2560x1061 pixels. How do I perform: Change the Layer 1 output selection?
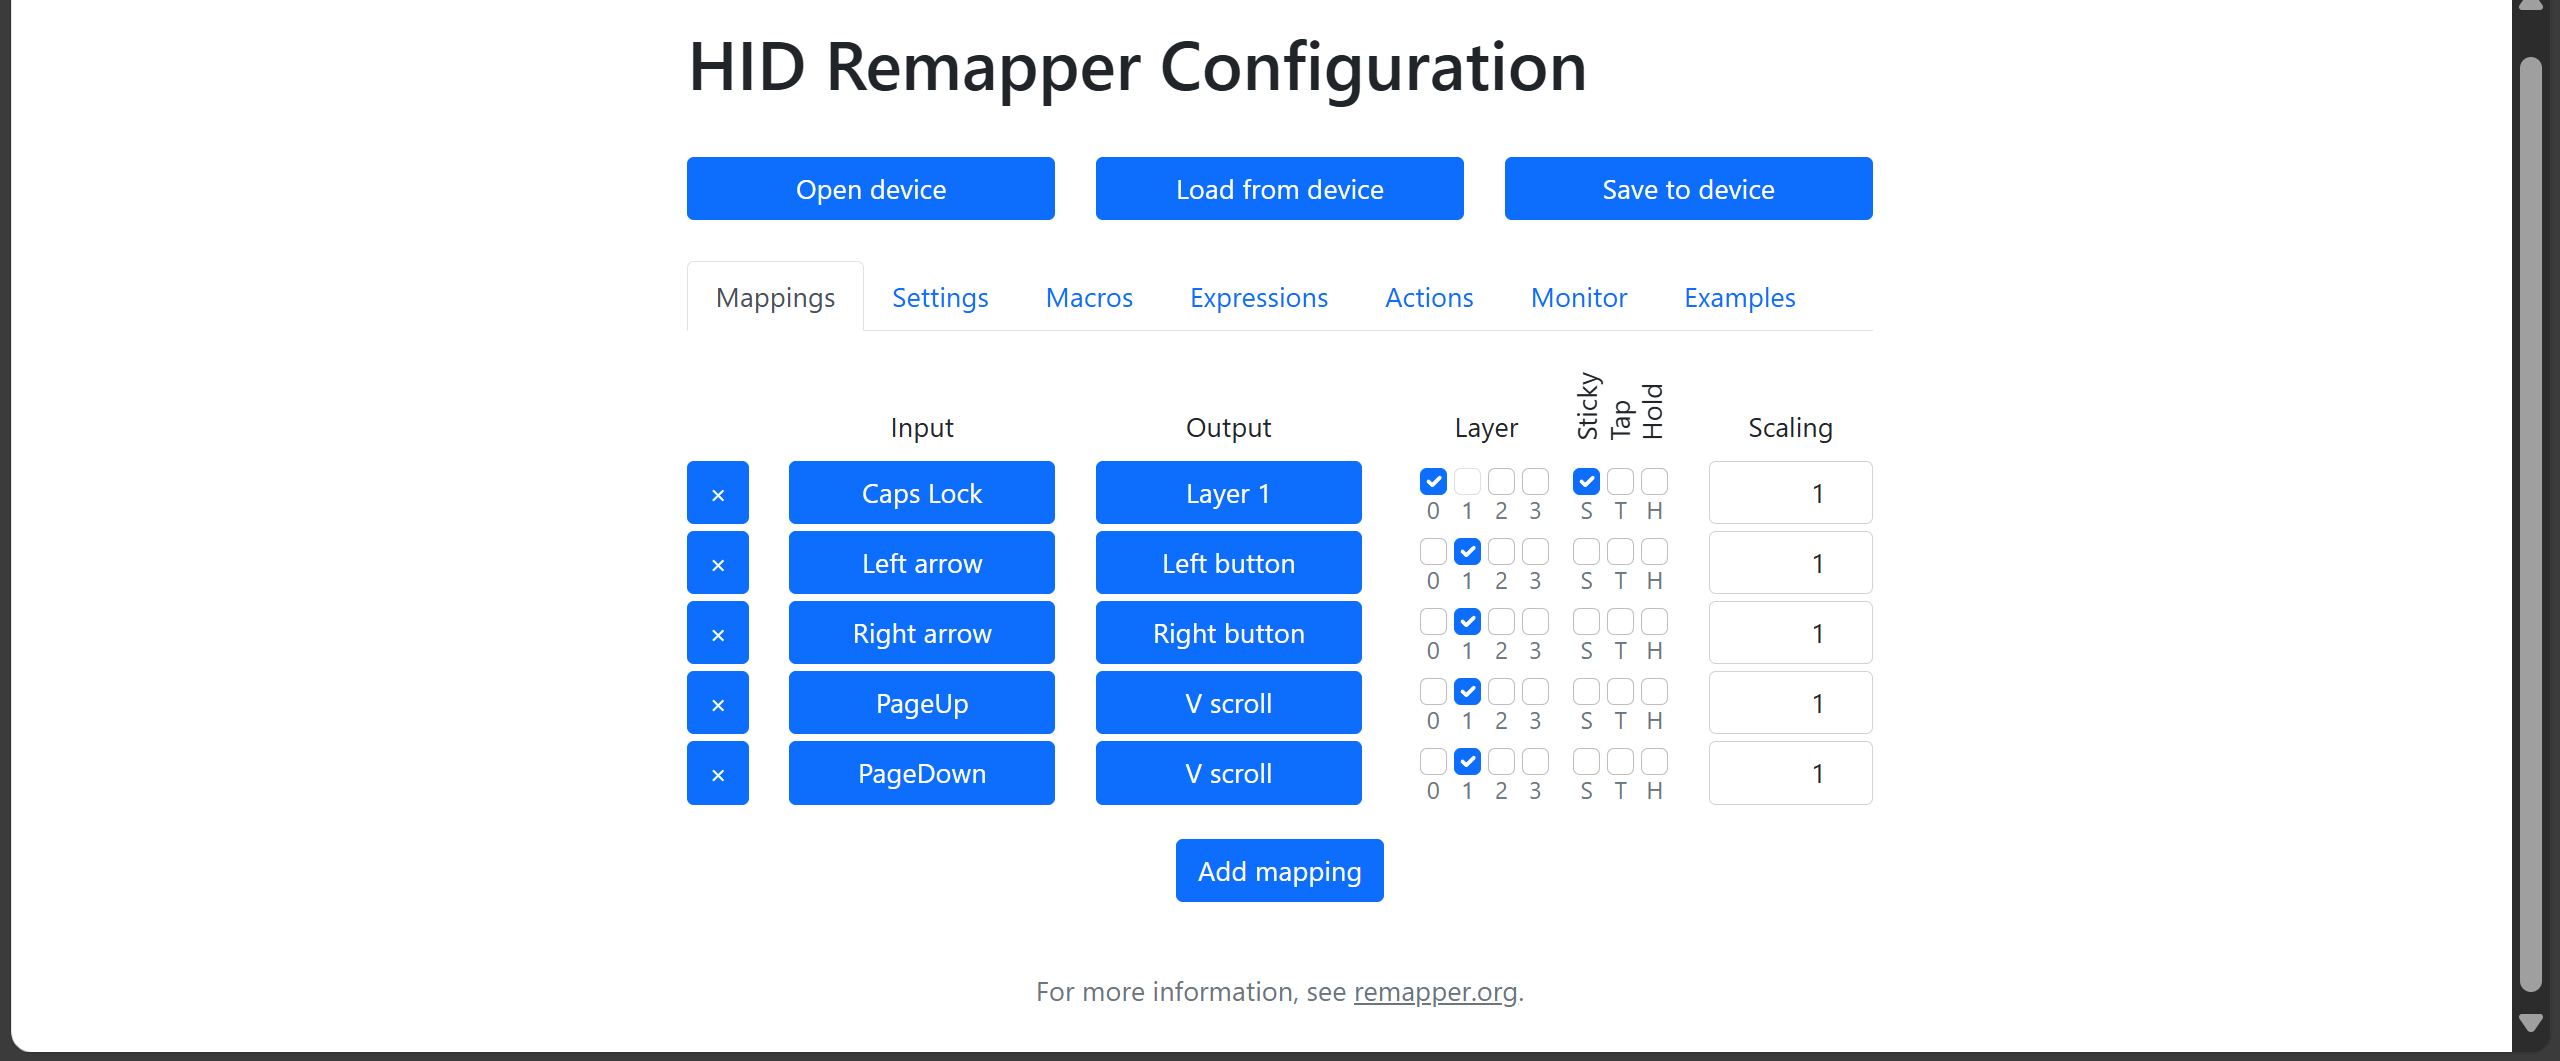(x=1228, y=493)
